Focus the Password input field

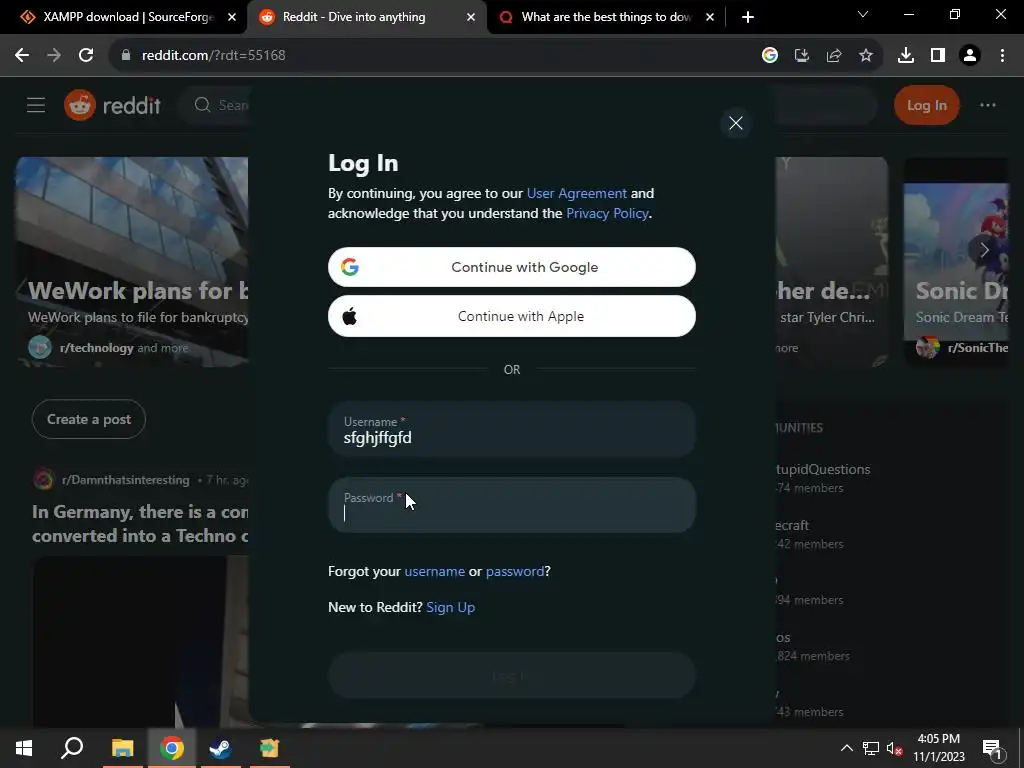pyautogui.click(x=511, y=505)
